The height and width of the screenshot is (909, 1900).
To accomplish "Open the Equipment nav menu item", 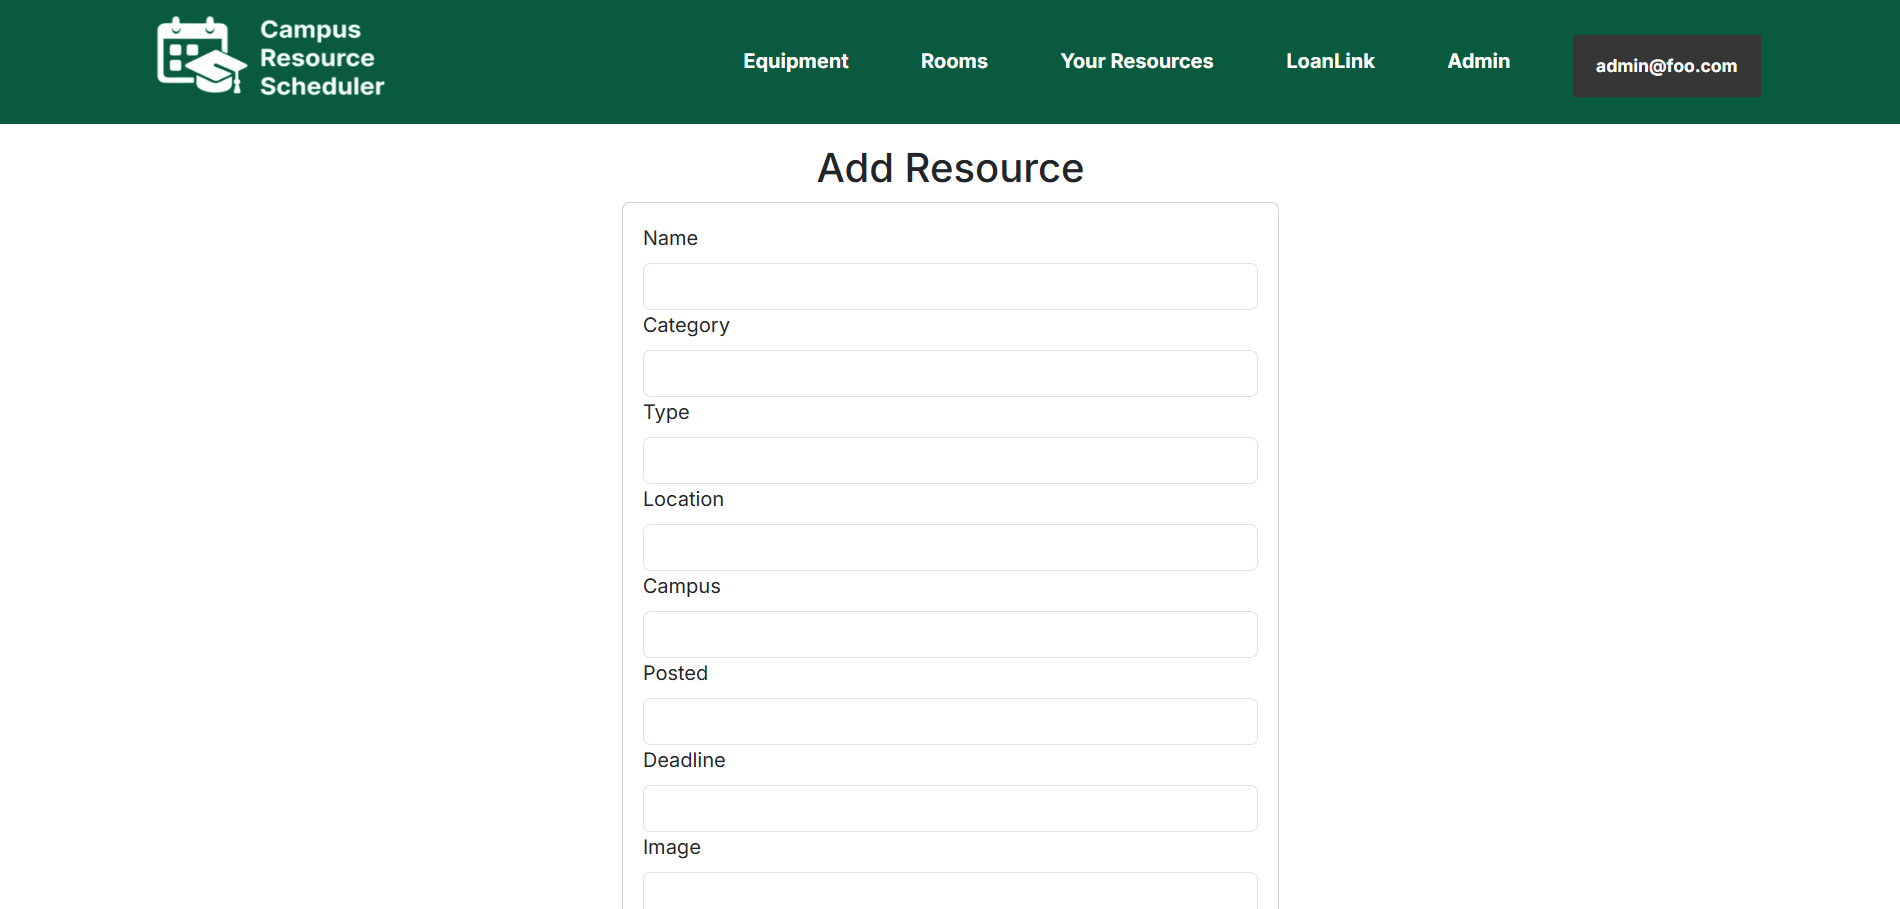I will 795,61.
